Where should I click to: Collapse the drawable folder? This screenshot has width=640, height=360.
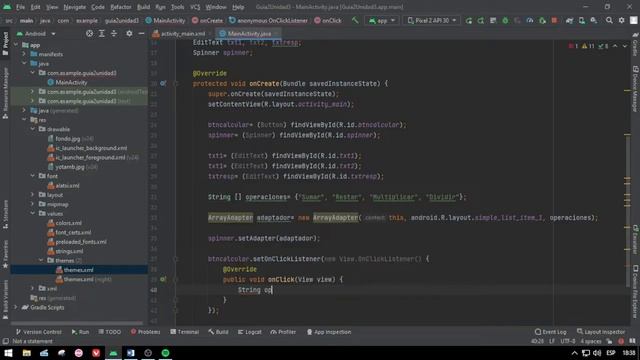point(33,129)
